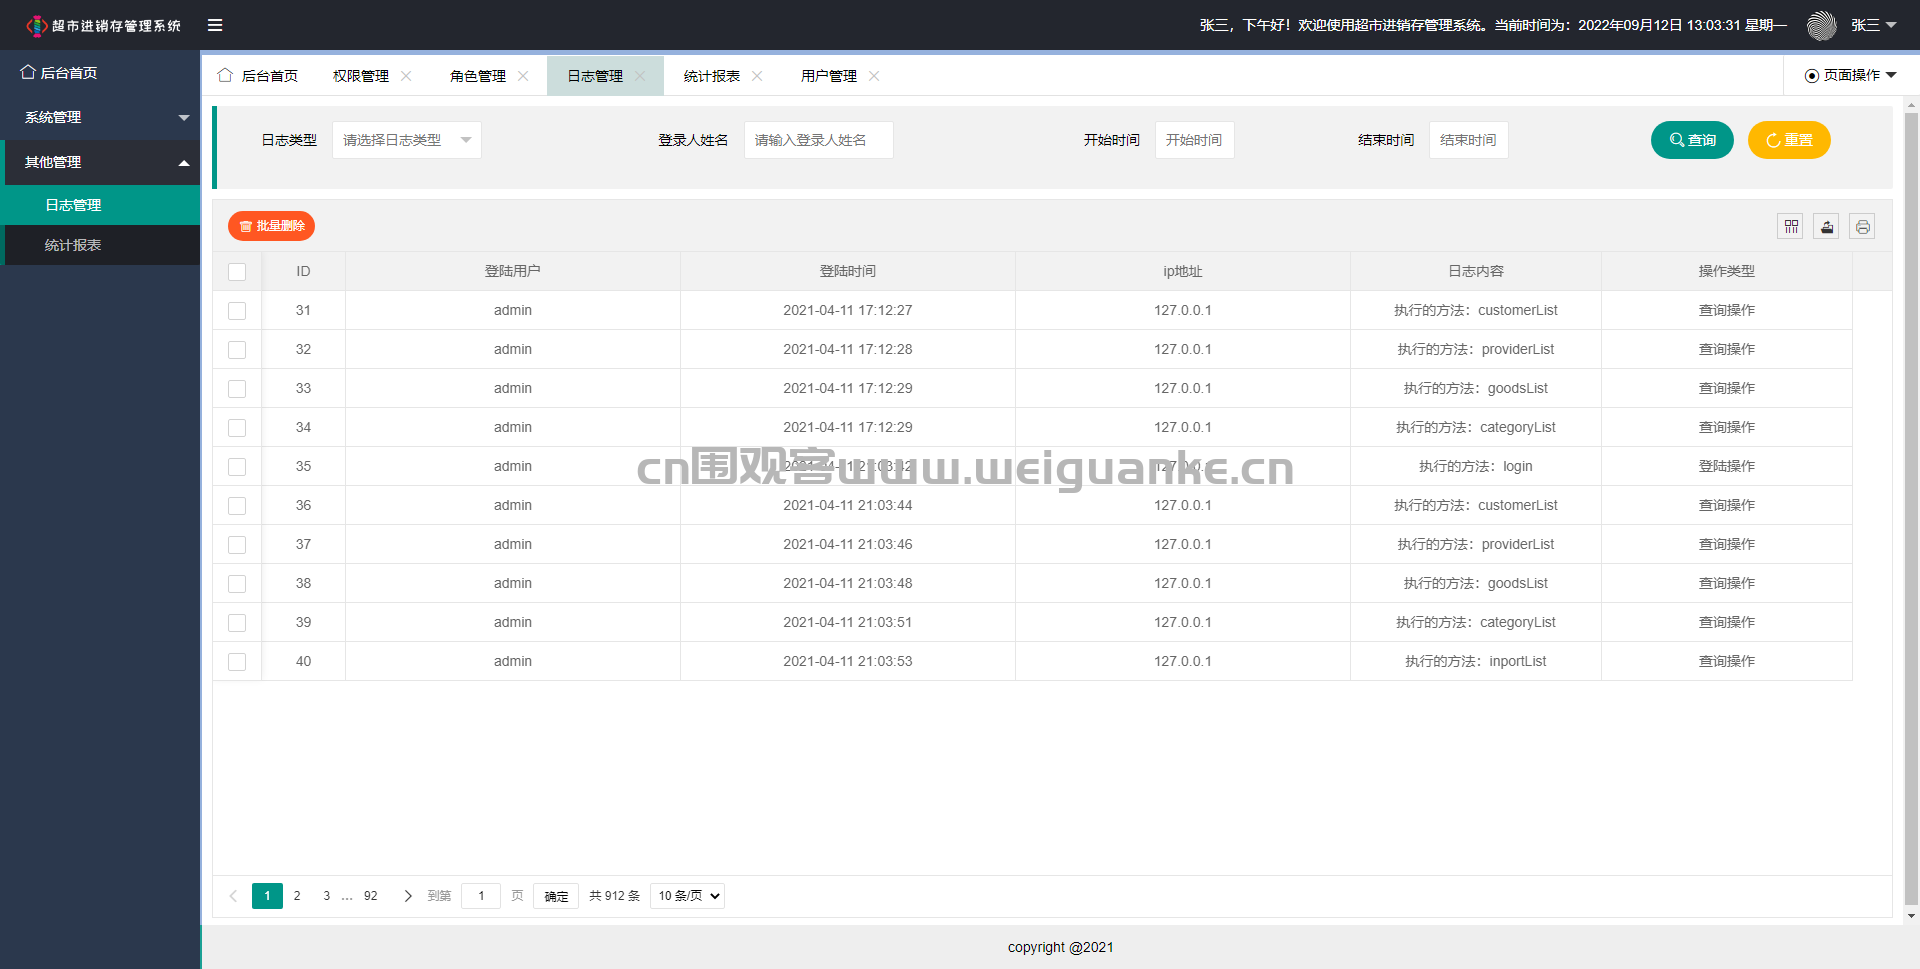Close the 权限管理 tab

pyautogui.click(x=406, y=76)
